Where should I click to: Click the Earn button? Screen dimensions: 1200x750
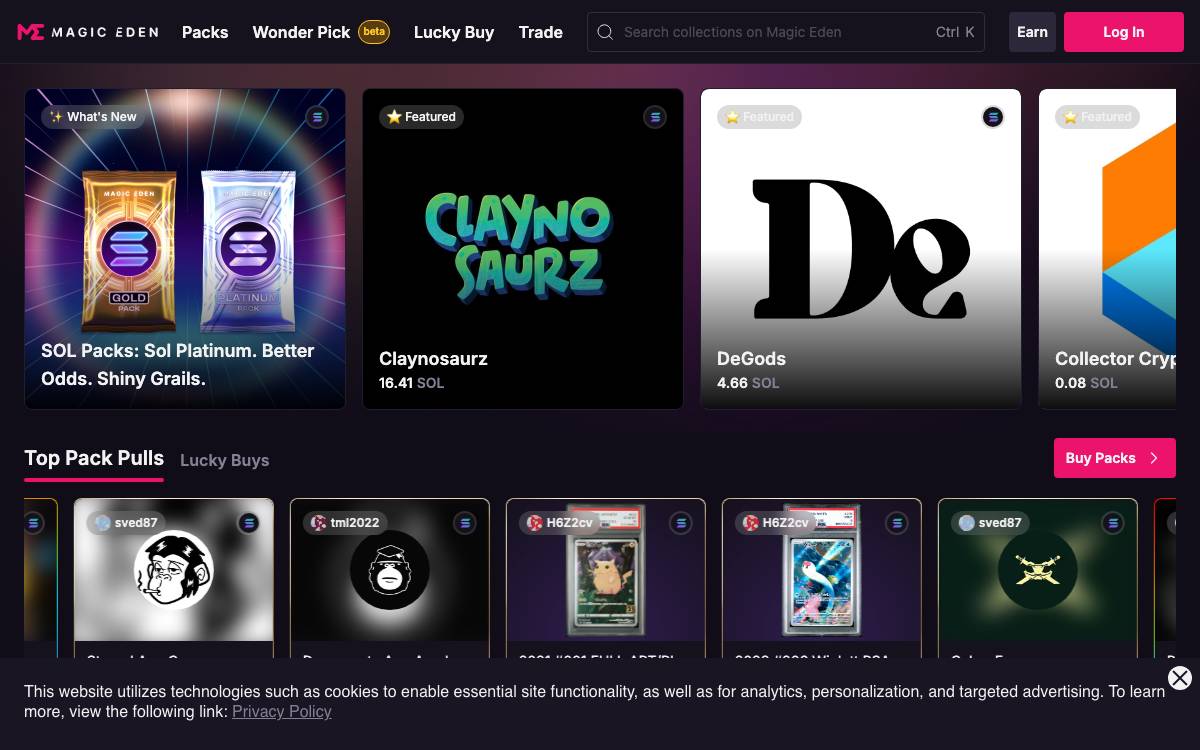tap(1032, 32)
